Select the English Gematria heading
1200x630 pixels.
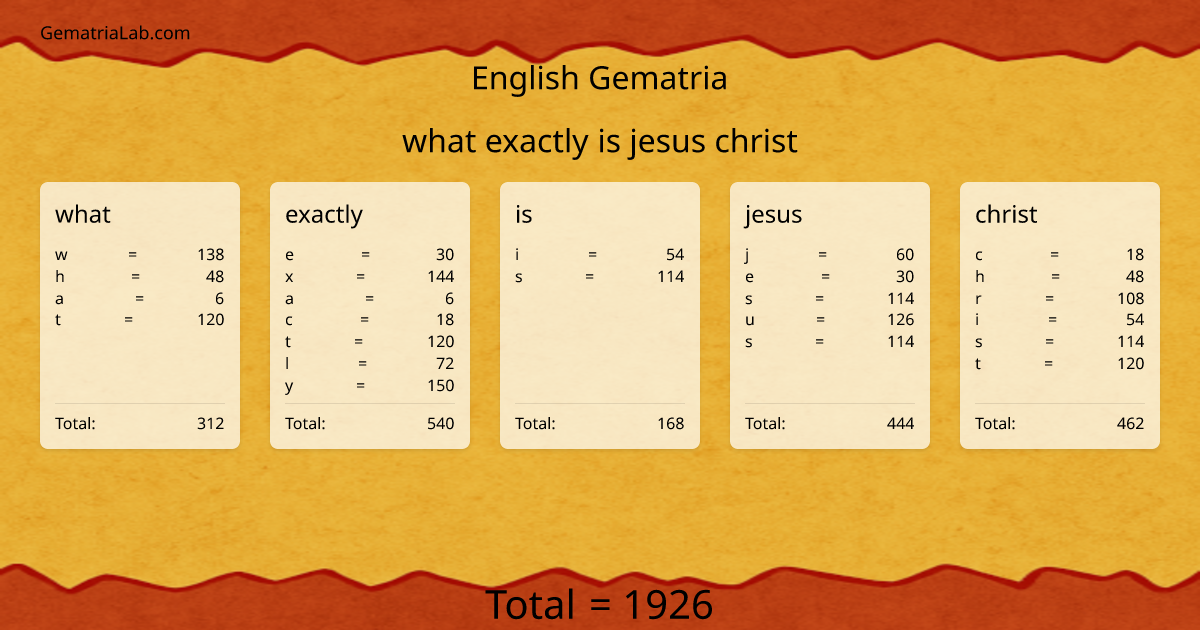click(x=599, y=78)
